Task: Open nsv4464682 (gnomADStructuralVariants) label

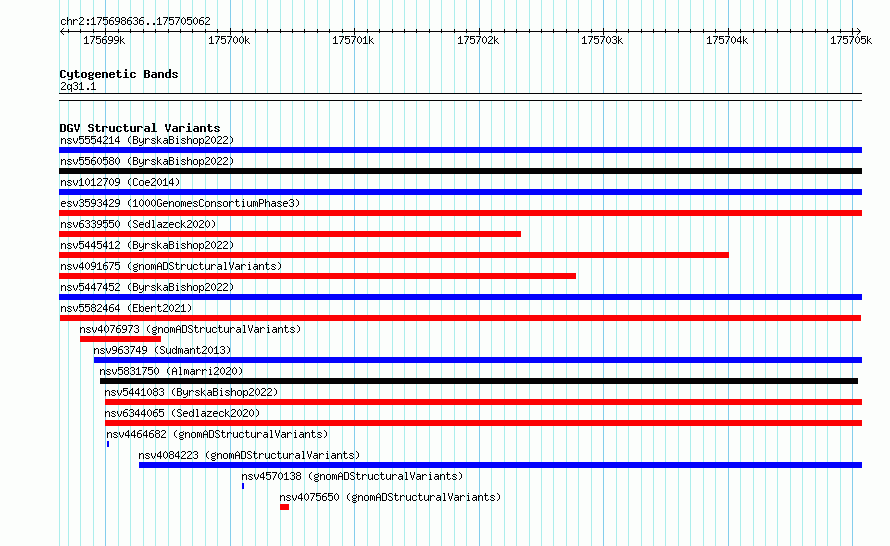Action: (x=217, y=434)
